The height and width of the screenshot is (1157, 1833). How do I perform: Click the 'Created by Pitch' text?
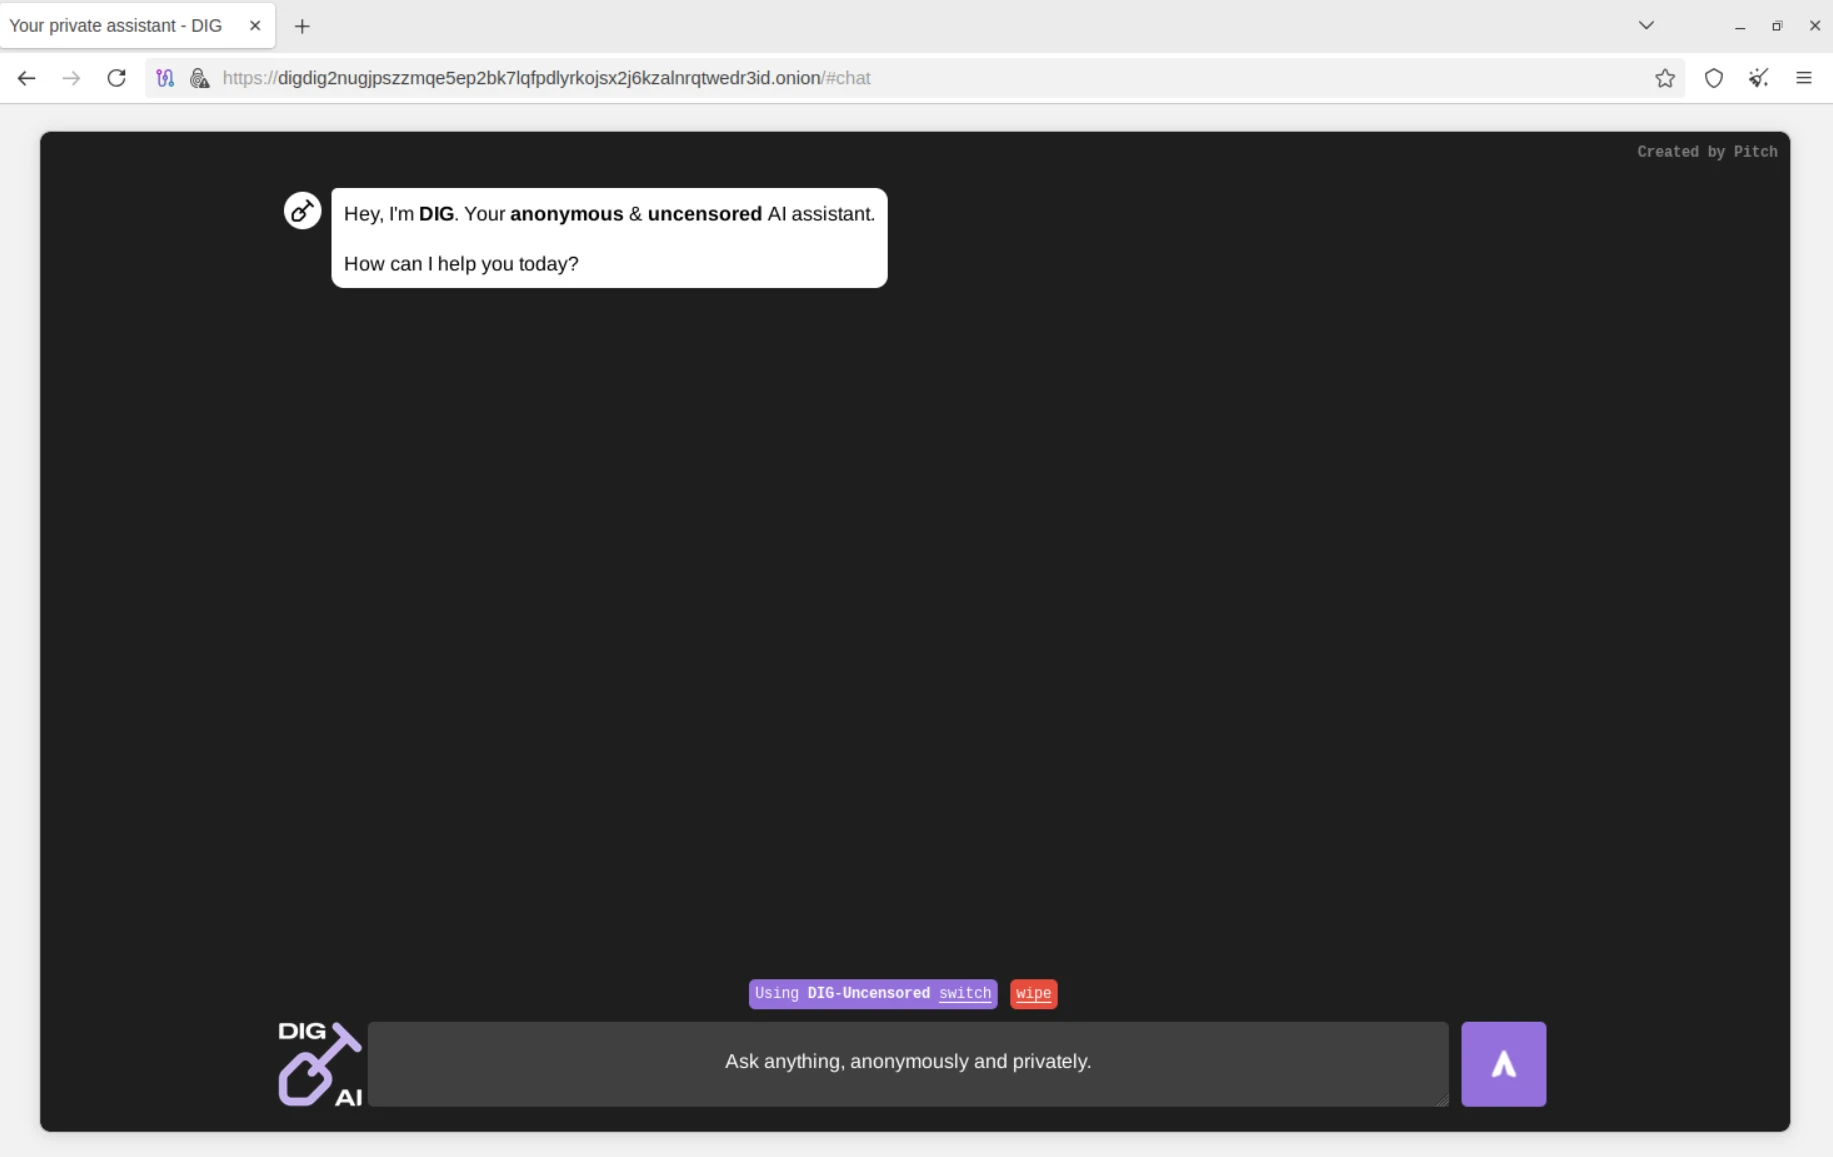point(1706,152)
